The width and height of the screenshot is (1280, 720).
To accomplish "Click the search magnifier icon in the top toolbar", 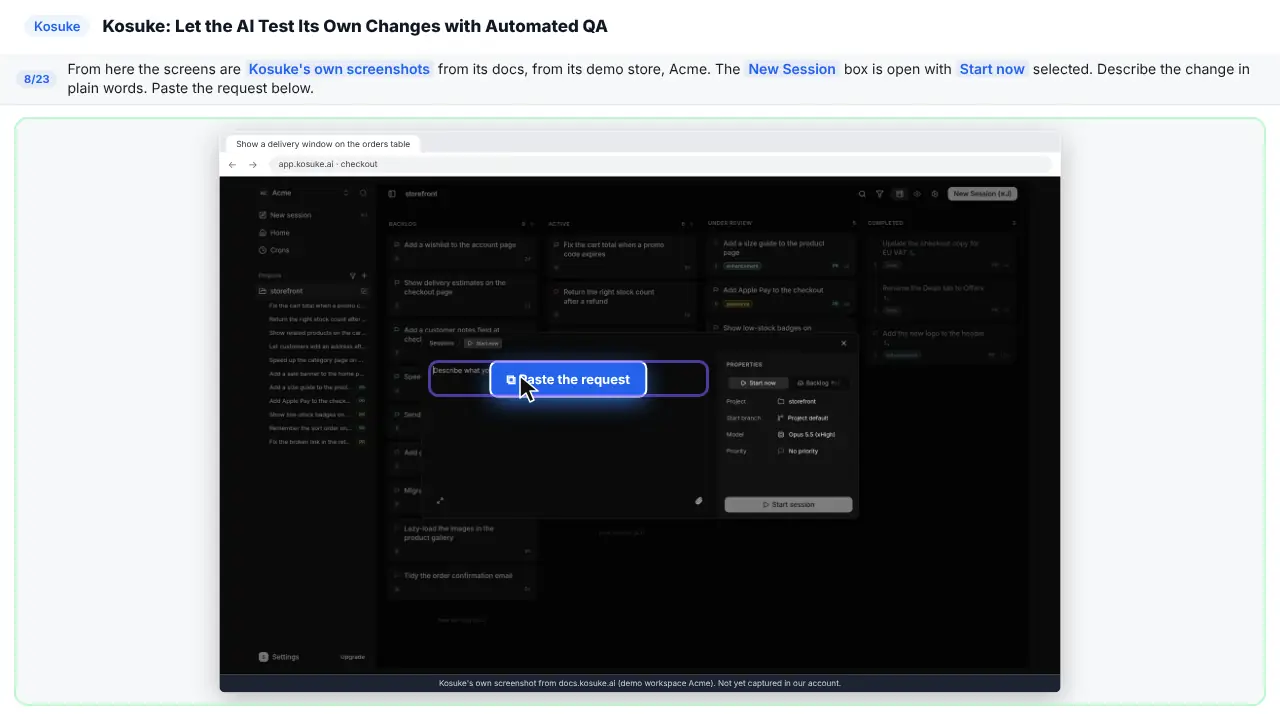I will coord(862,194).
